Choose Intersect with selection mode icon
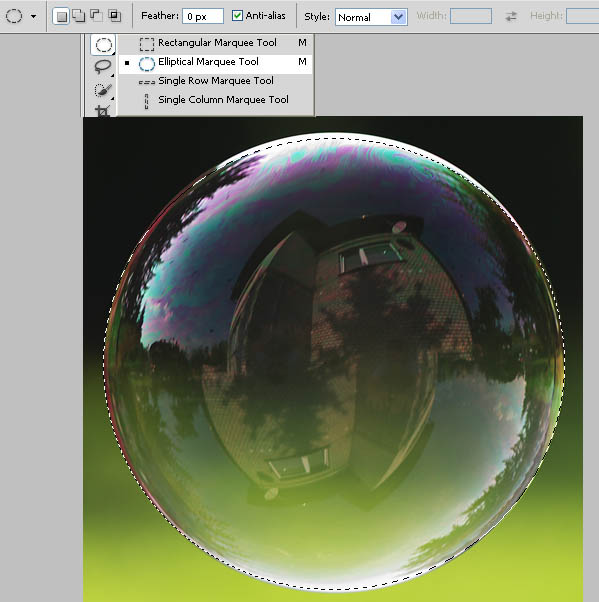 (x=114, y=16)
